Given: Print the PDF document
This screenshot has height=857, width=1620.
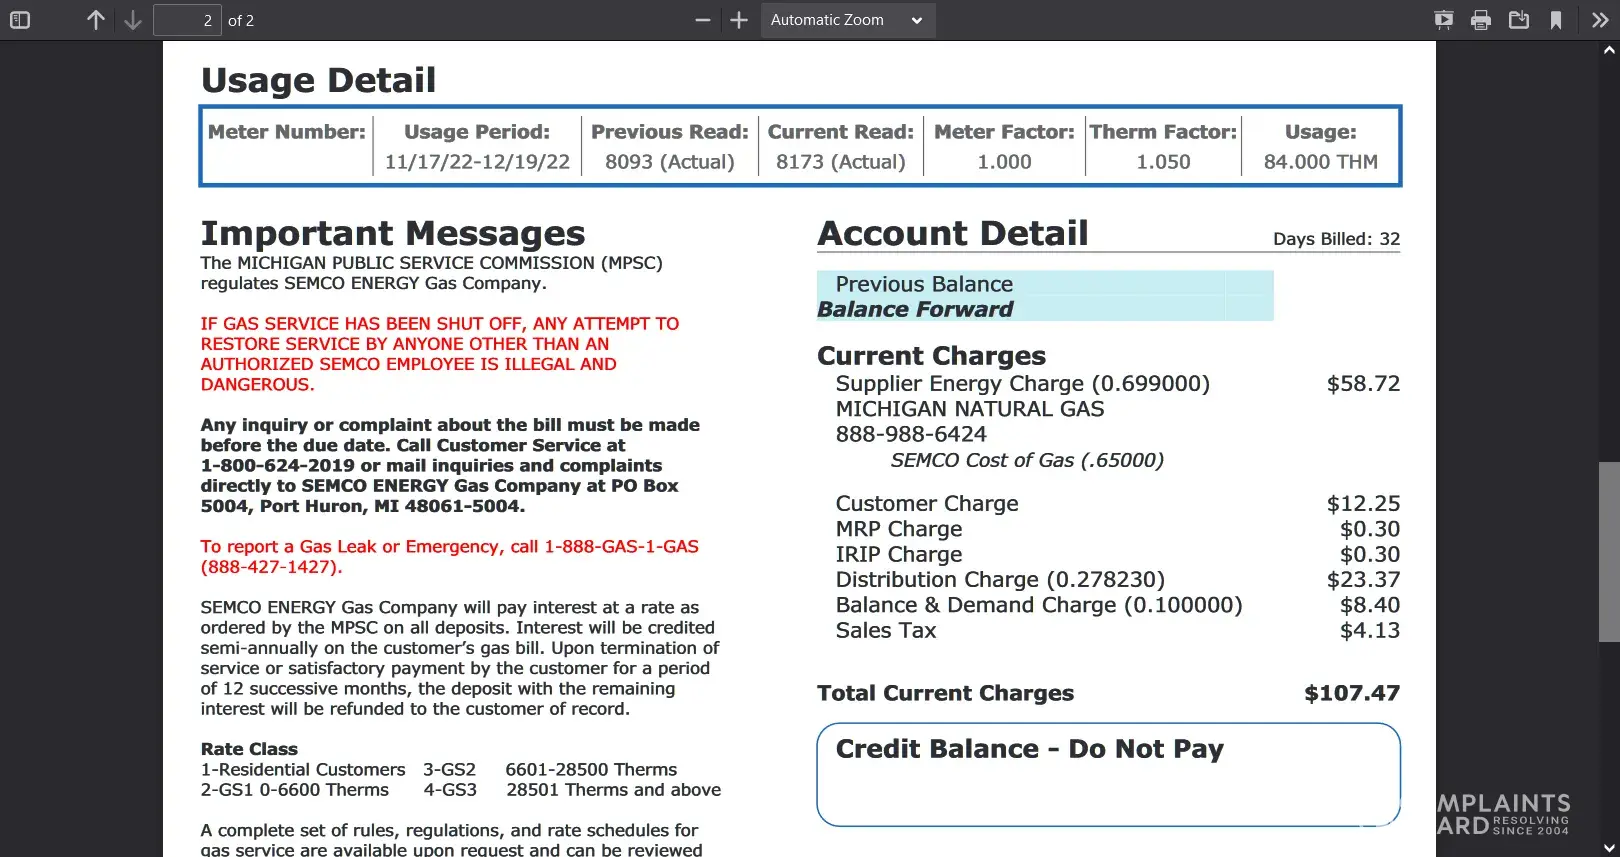Looking at the screenshot, I should (x=1481, y=20).
